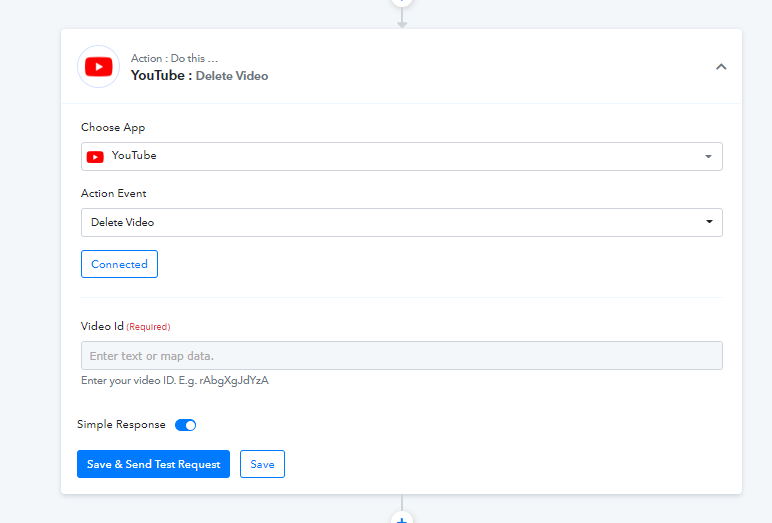This screenshot has height=523, width=772.
Task: Open the Action Event dropdown showing Delete Video
Action: point(402,223)
